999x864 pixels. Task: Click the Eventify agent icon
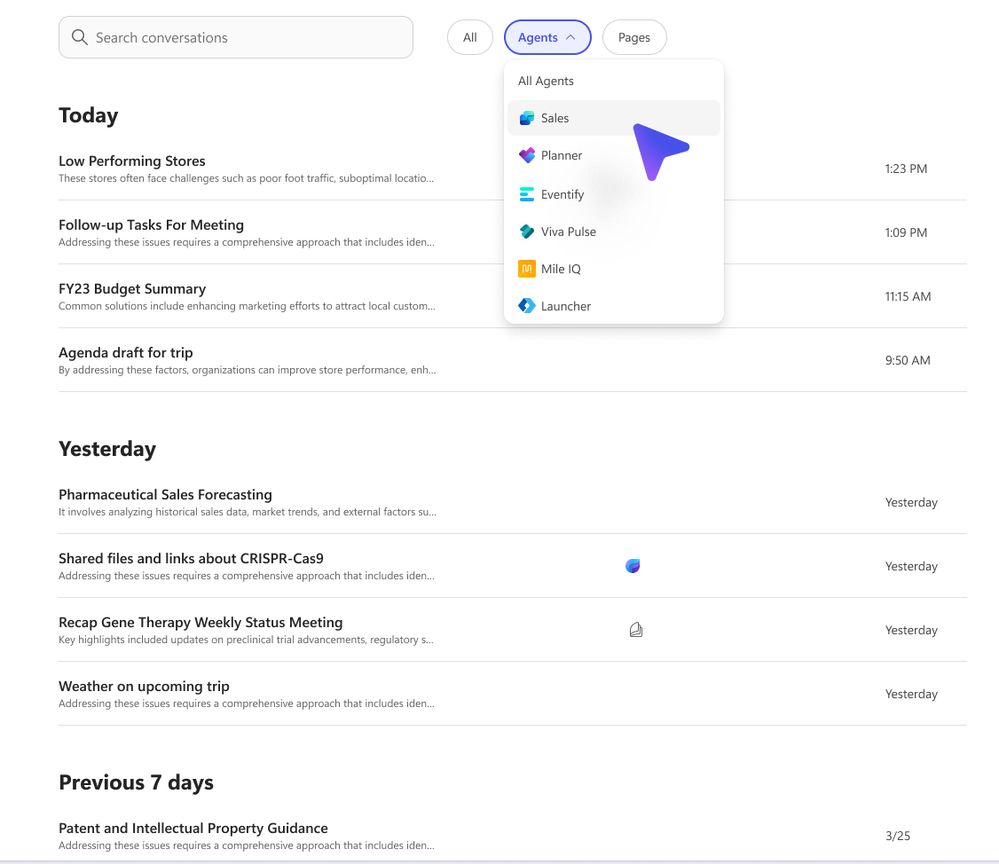[527, 194]
